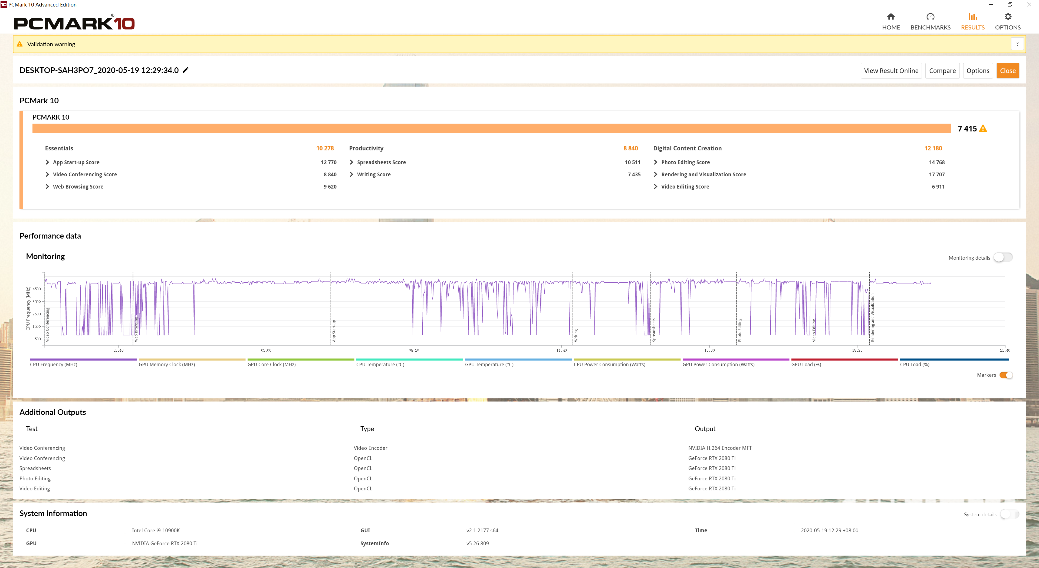Click the Spreadsheets row in Additional Outputs
1039x568 pixels.
click(519, 468)
